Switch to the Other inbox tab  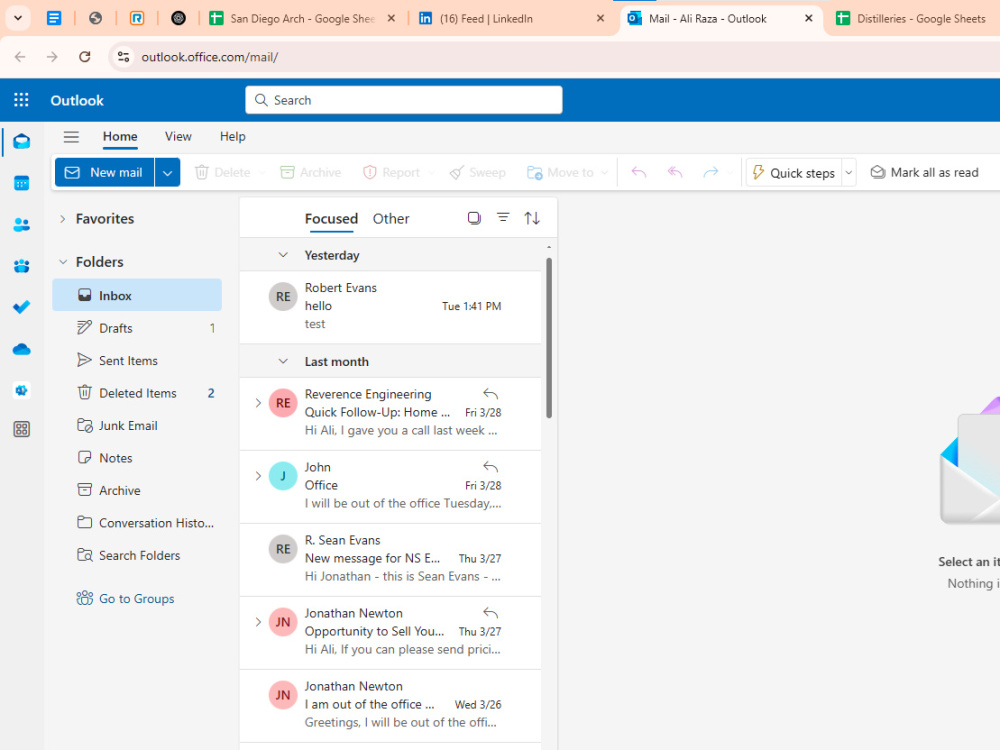(x=391, y=219)
